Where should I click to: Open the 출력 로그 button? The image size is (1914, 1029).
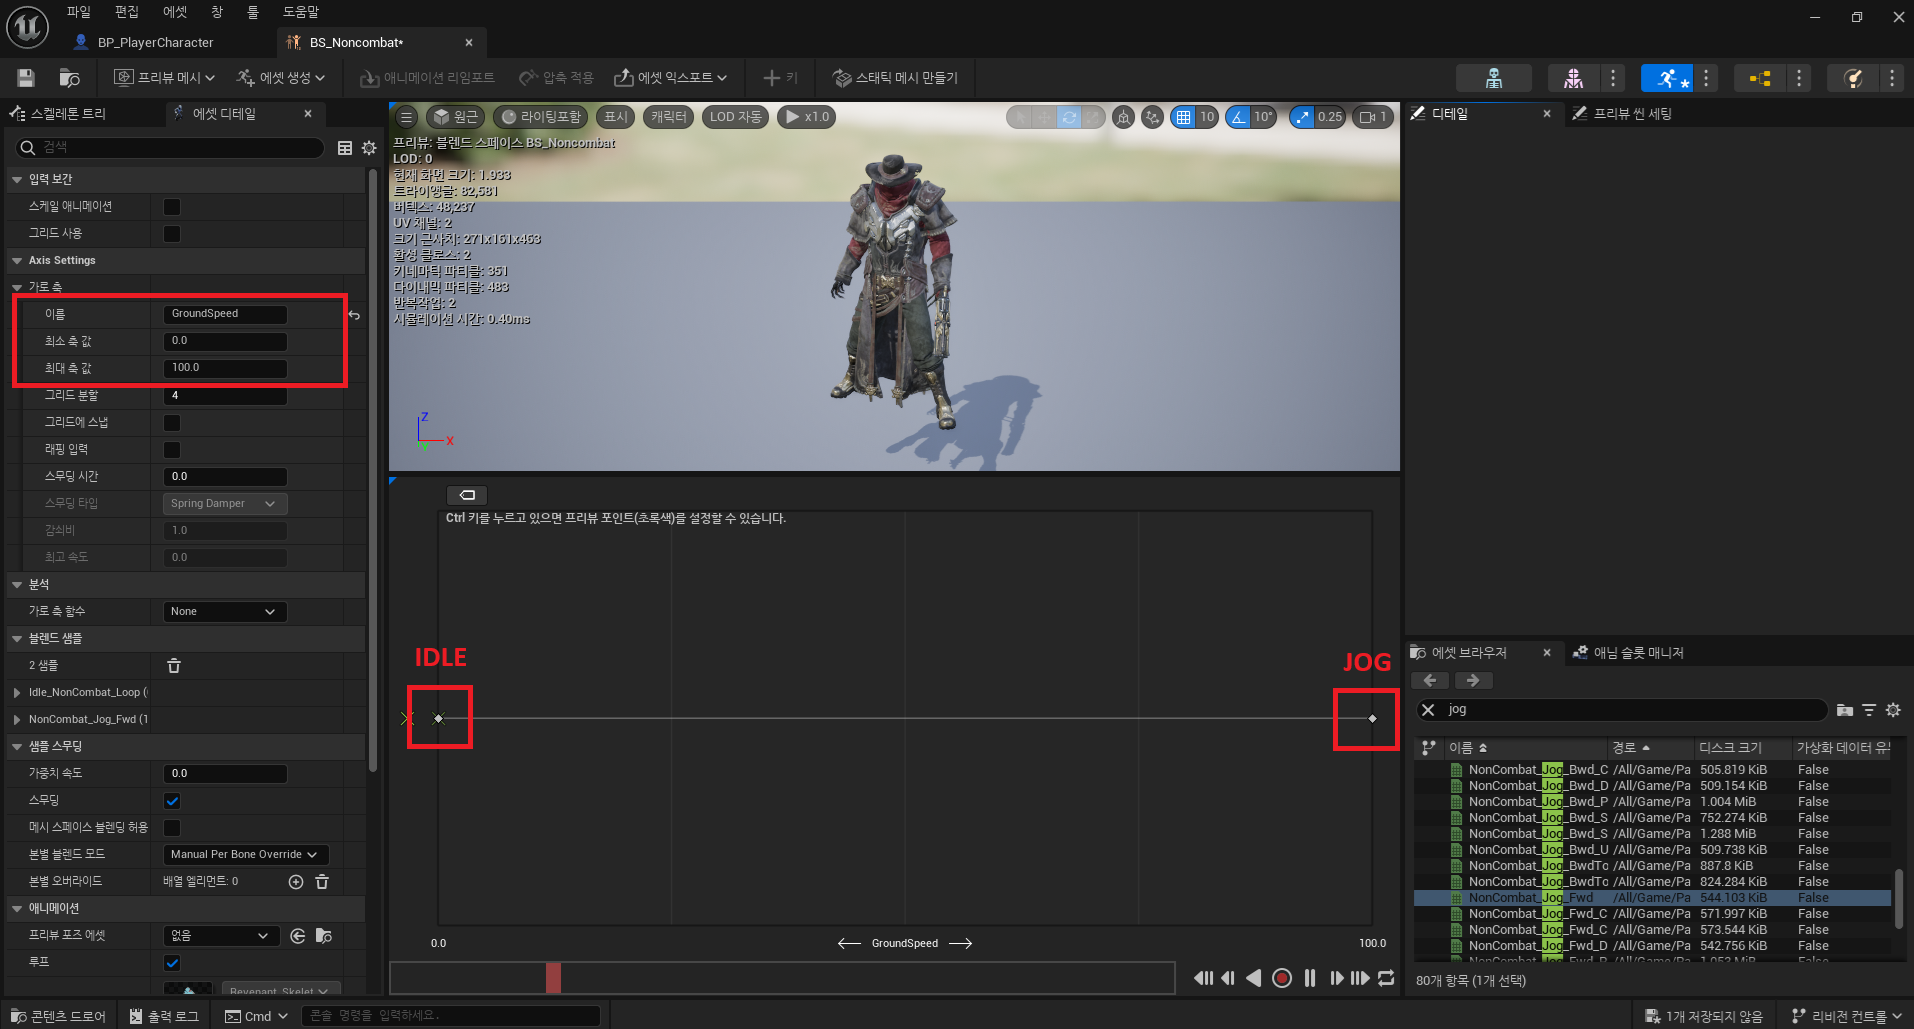click(164, 1016)
